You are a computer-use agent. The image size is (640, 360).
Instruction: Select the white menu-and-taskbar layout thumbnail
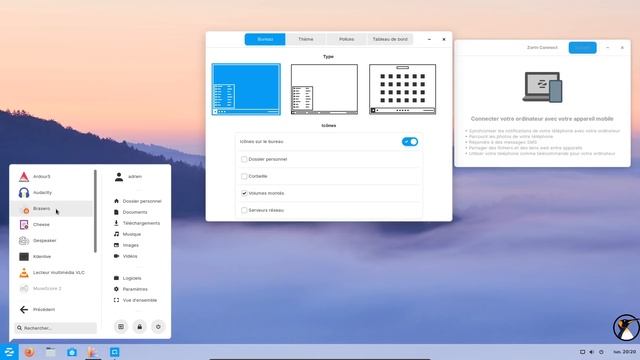pyautogui.click(x=324, y=89)
